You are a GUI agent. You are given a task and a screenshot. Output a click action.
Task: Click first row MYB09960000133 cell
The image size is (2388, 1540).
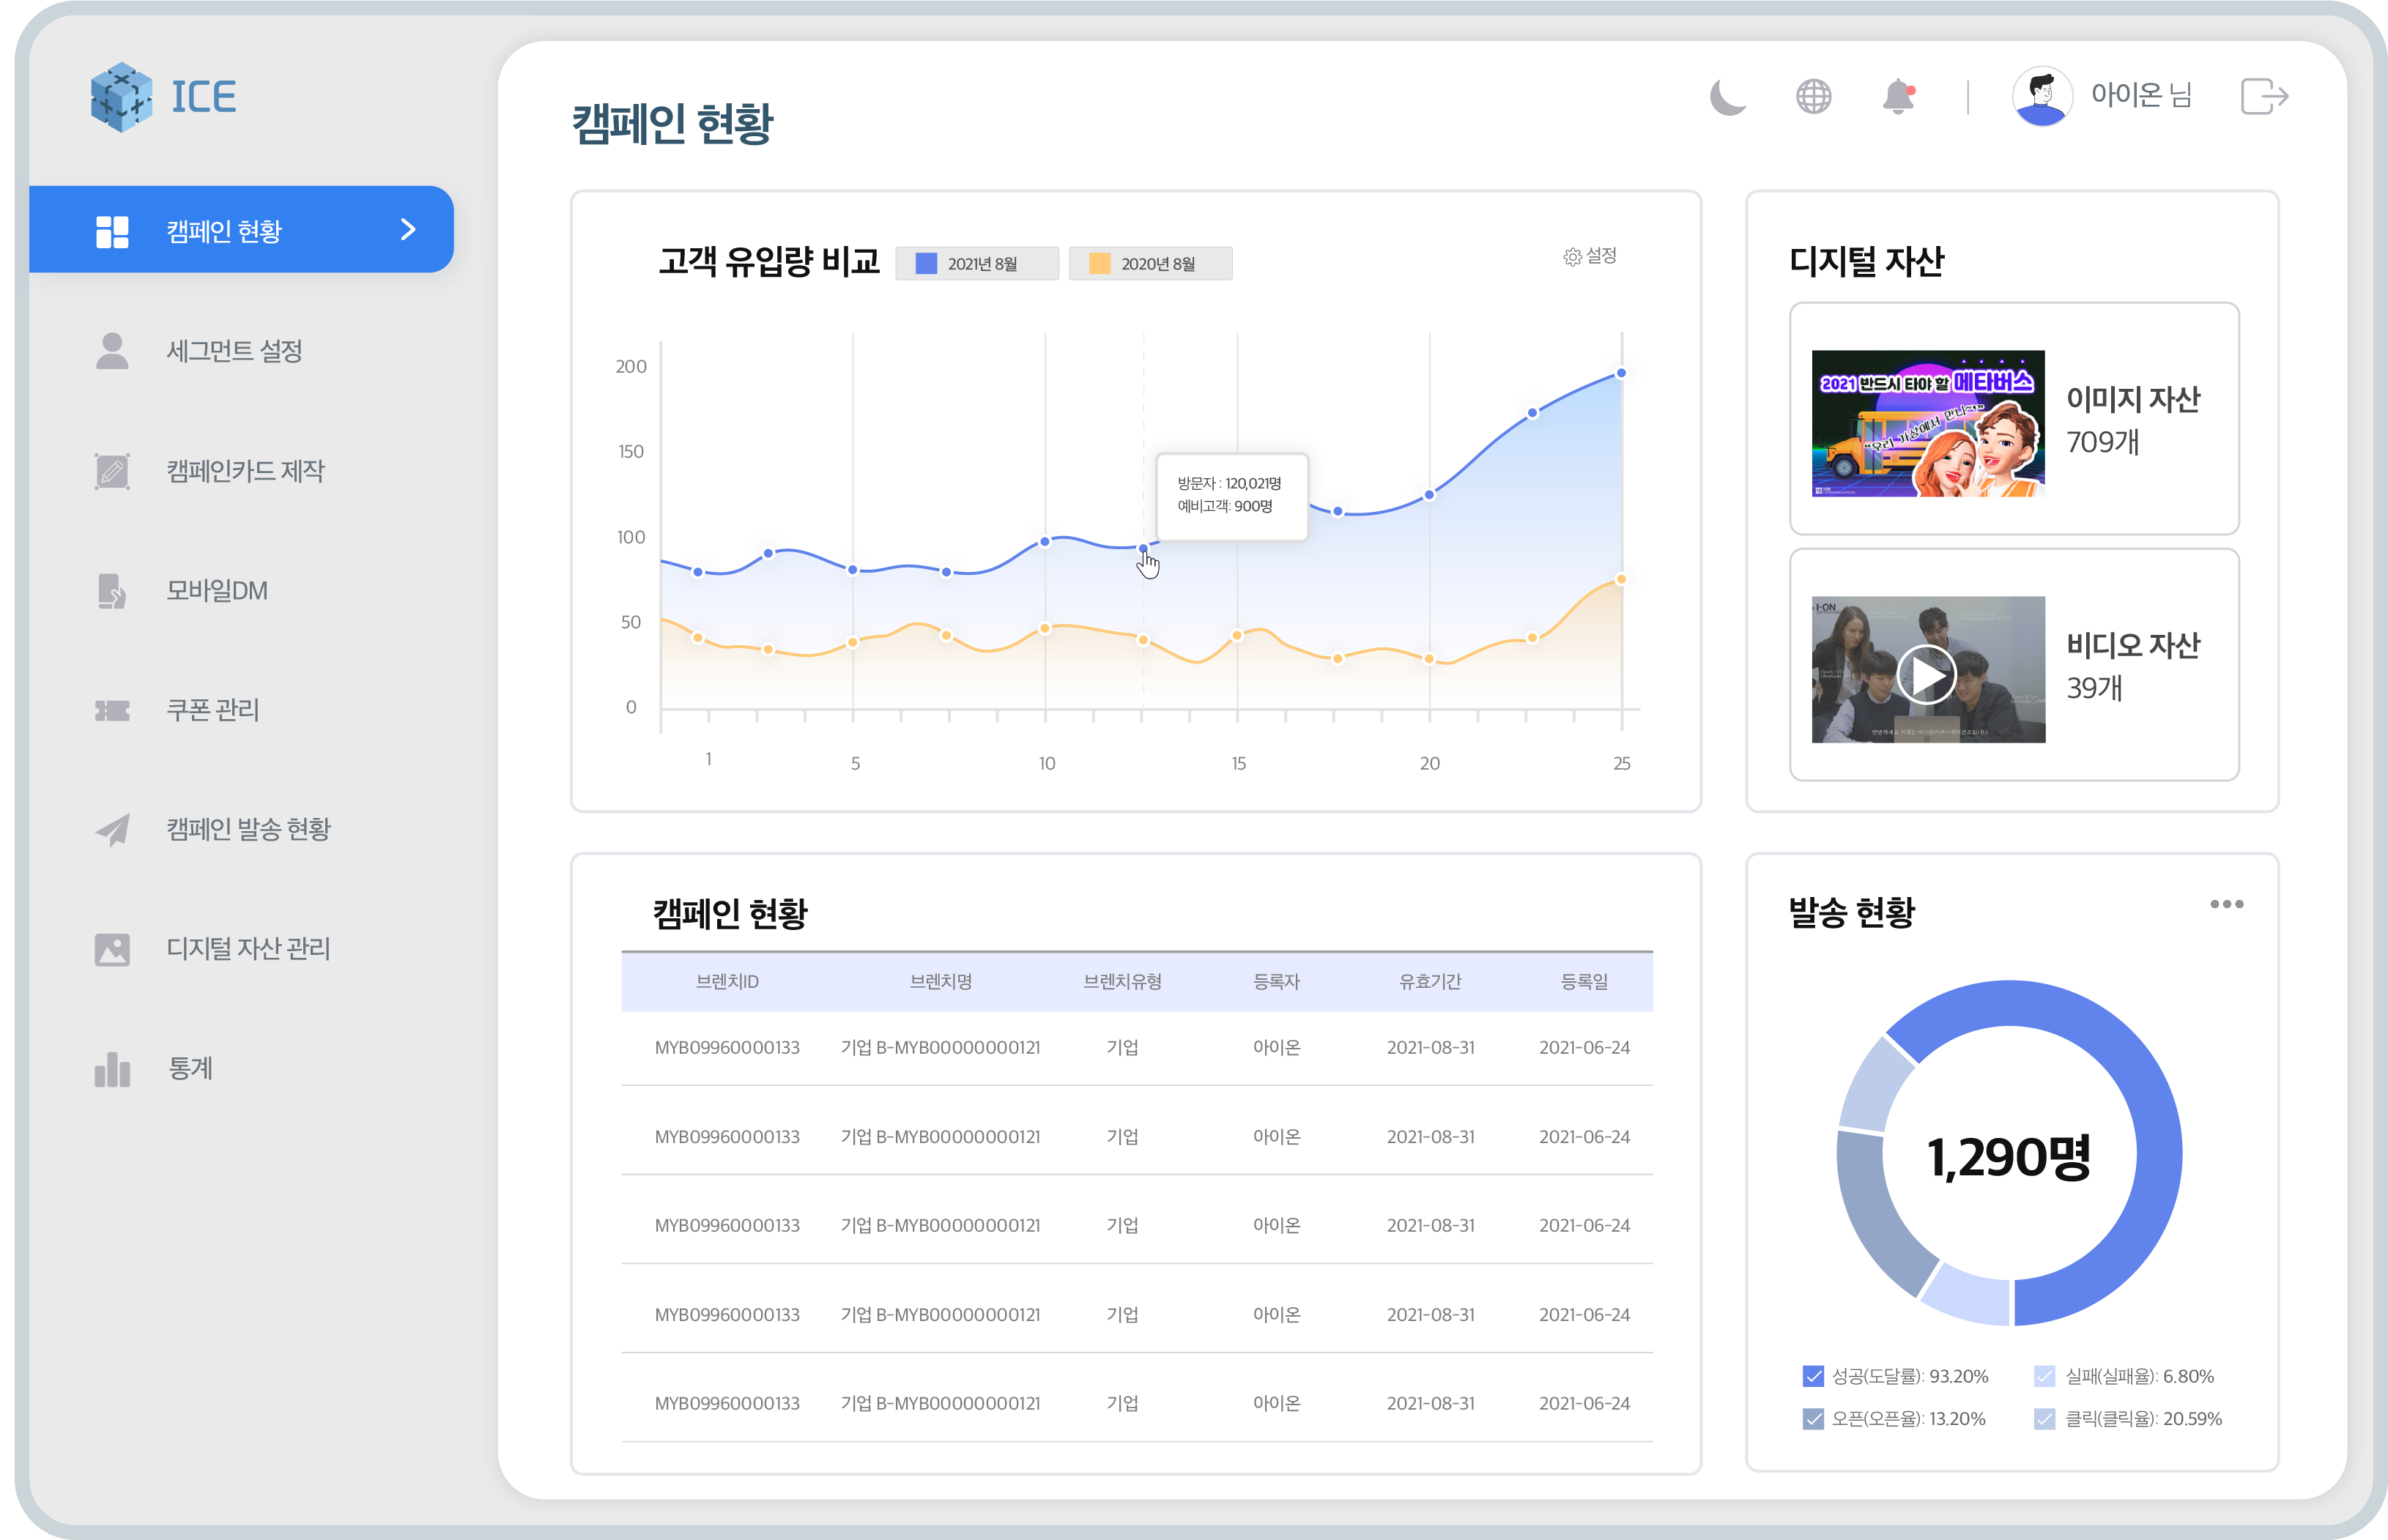pyautogui.click(x=727, y=1048)
